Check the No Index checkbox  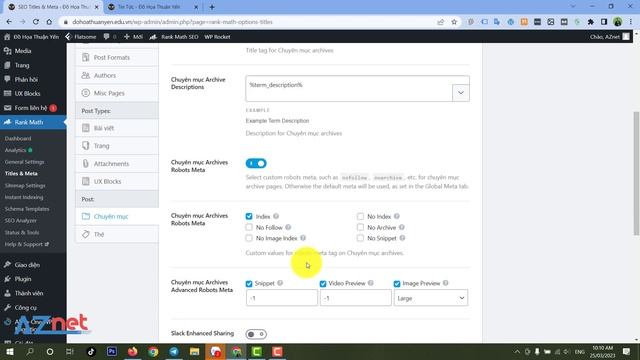(x=360, y=216)
